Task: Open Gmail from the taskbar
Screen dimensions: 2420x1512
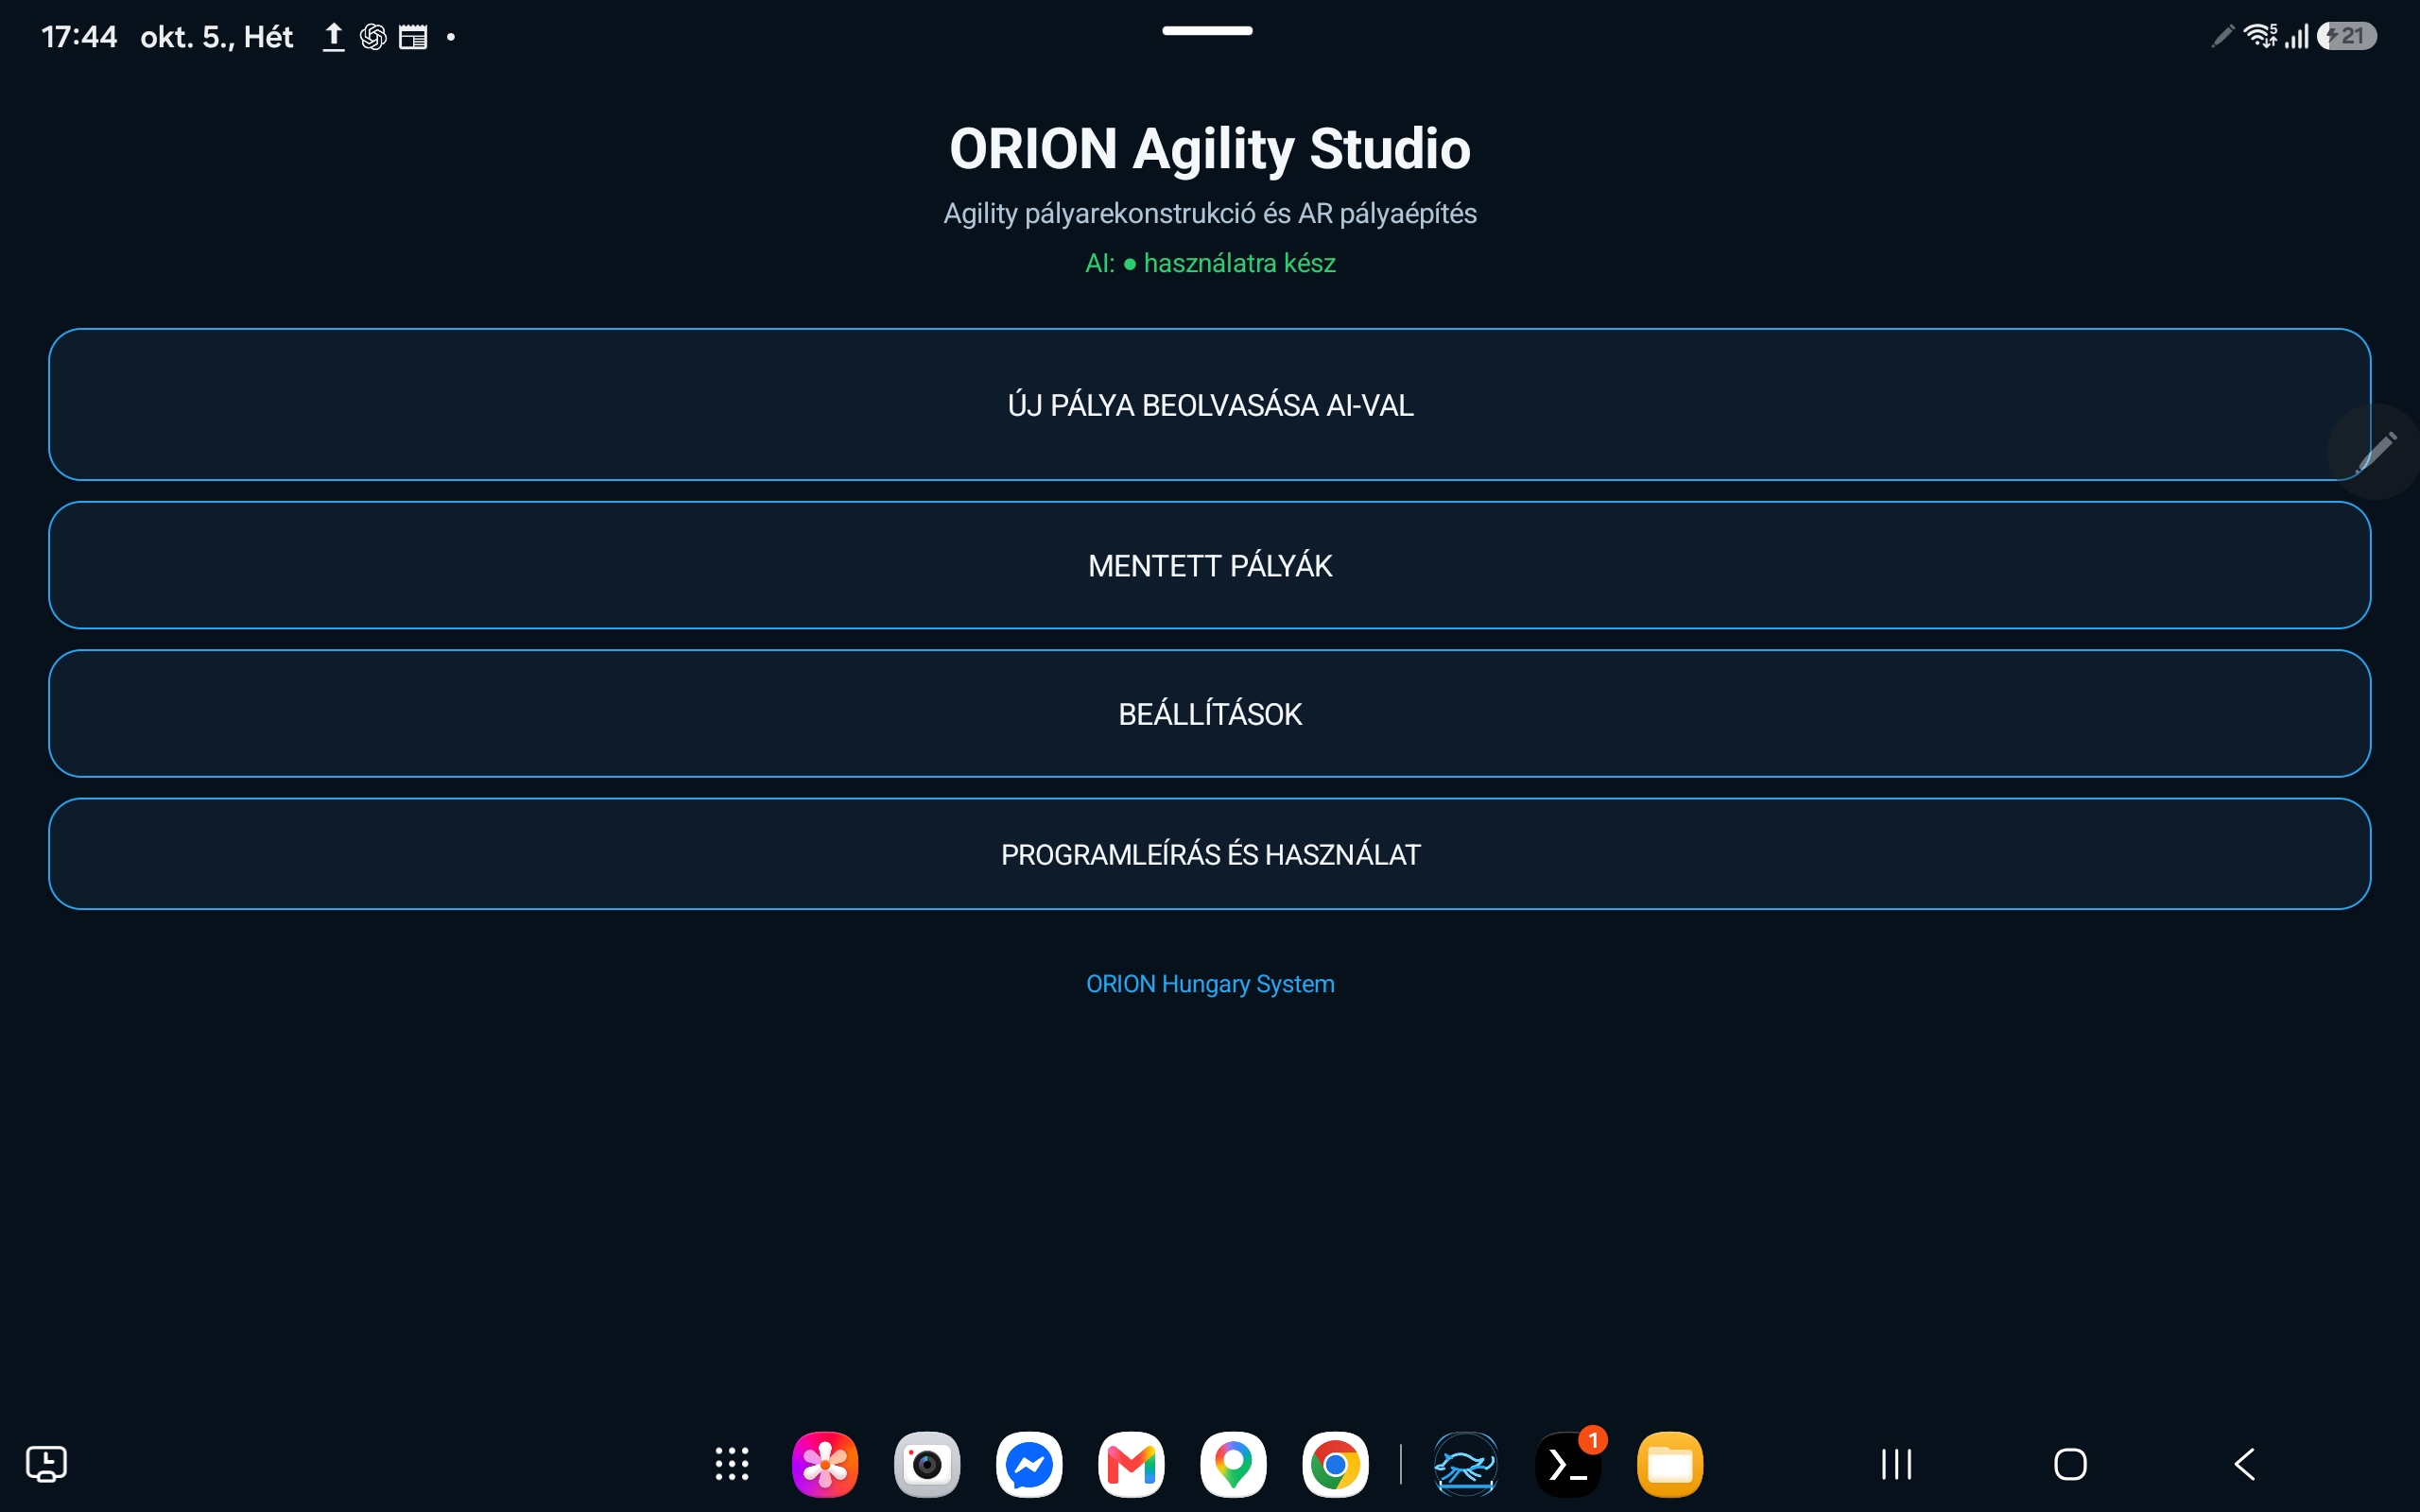Action: tap(1131, 1464)
